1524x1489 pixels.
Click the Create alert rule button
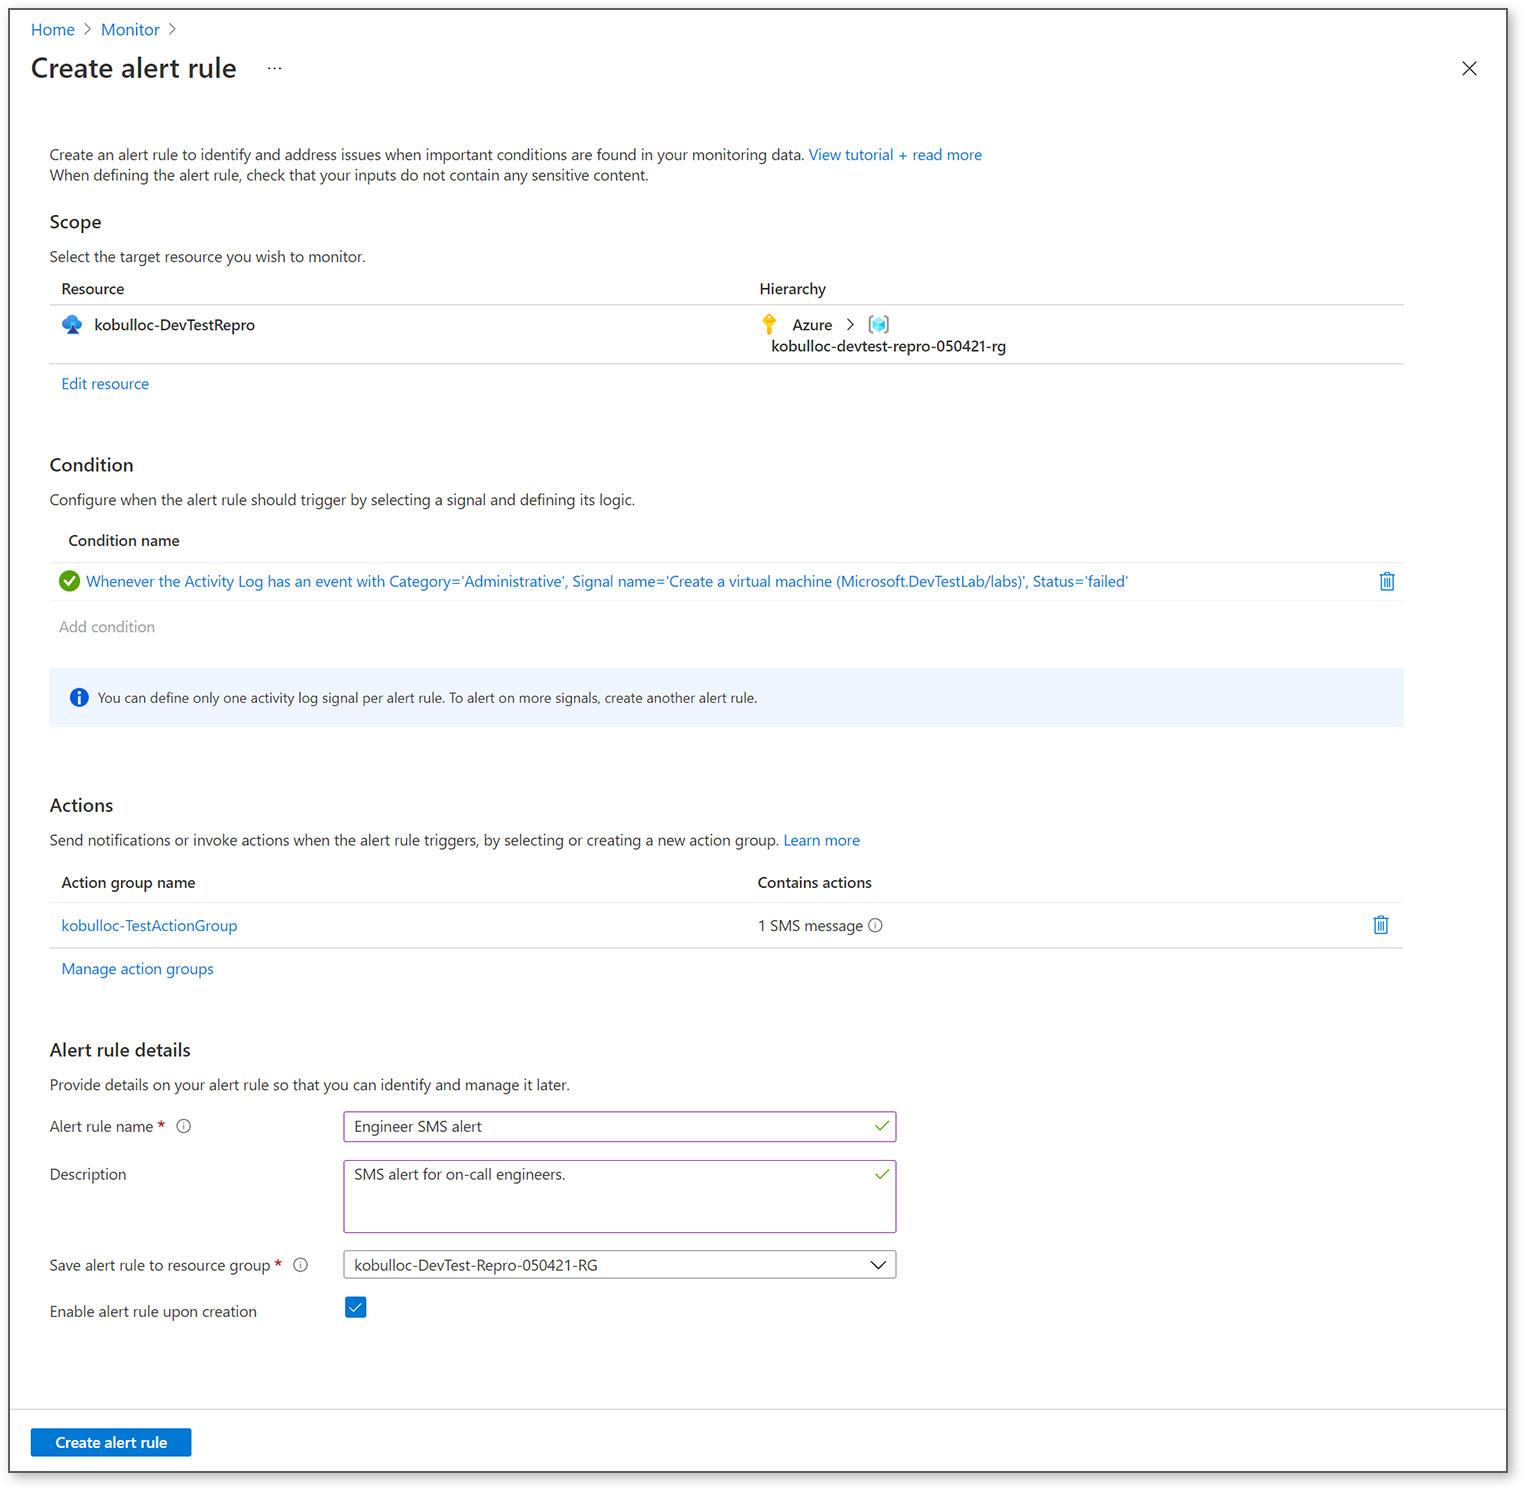click(111, 1442)
